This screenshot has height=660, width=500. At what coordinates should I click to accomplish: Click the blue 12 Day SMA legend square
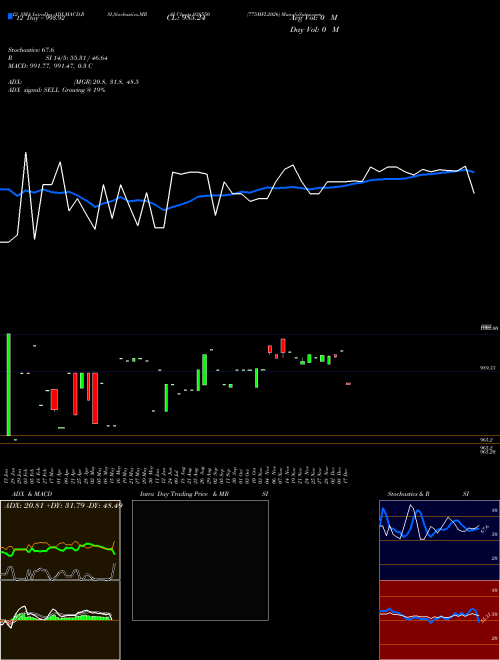click(x=10, y=17)
